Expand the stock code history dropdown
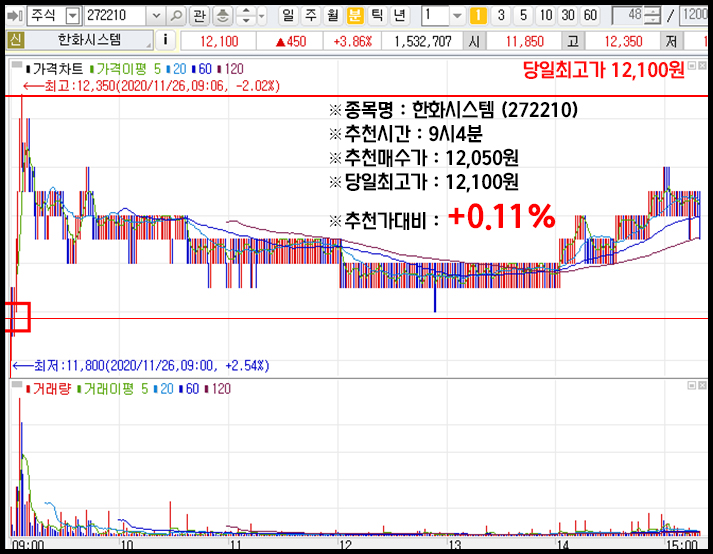The image size is (713, 554). pyautogui.click(x=156, y=16)
